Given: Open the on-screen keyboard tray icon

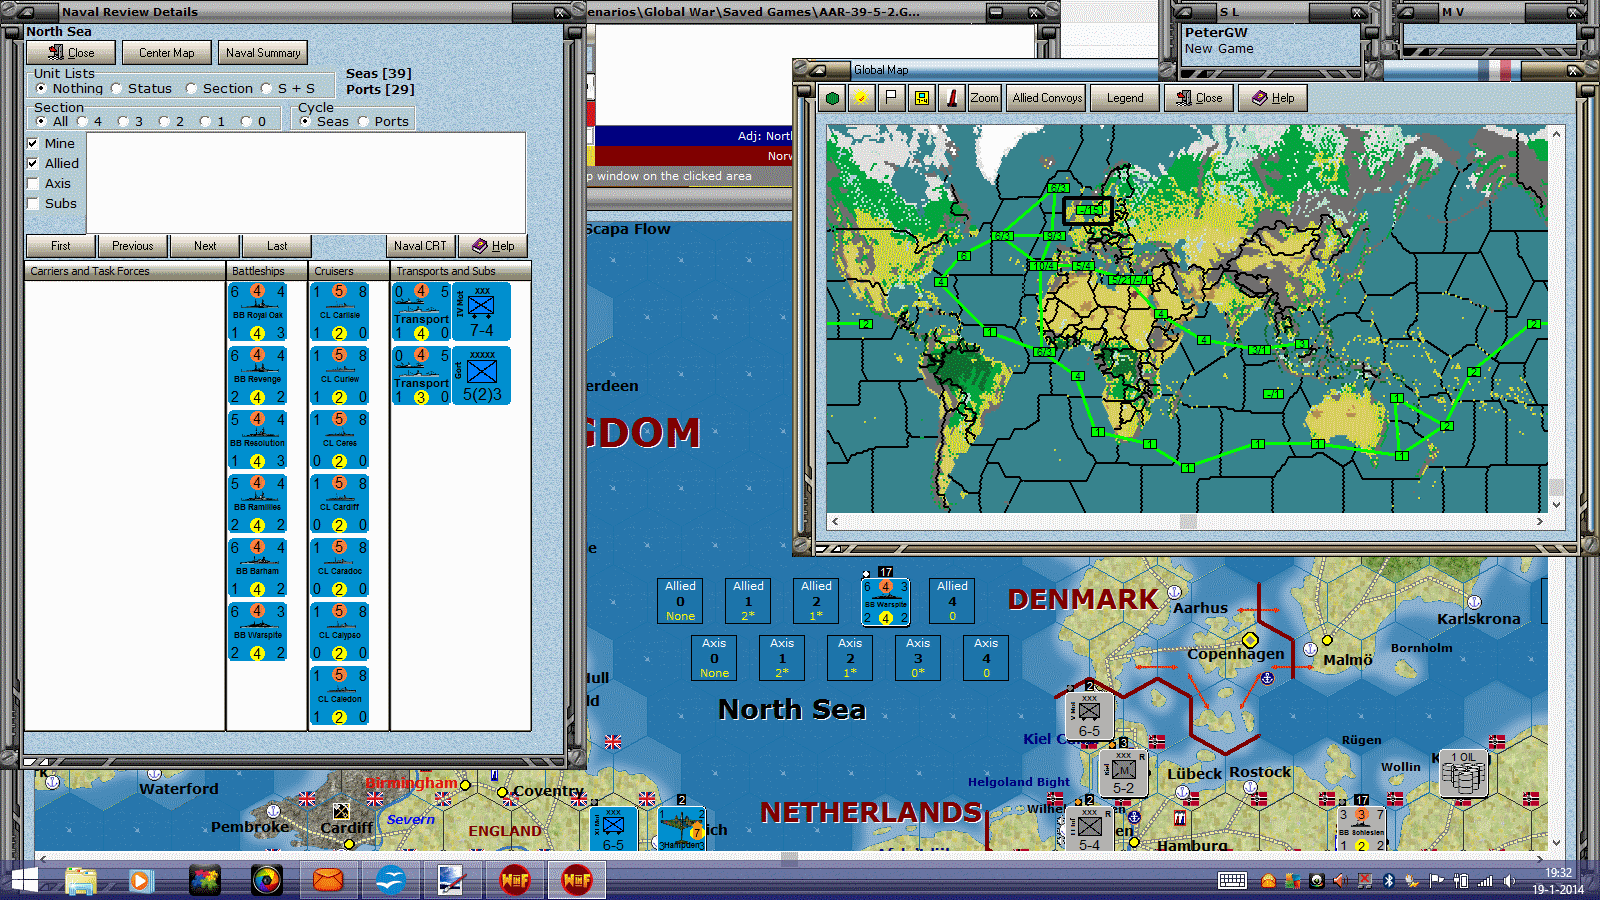Looking at the screenshot, I should point(1232,880).
